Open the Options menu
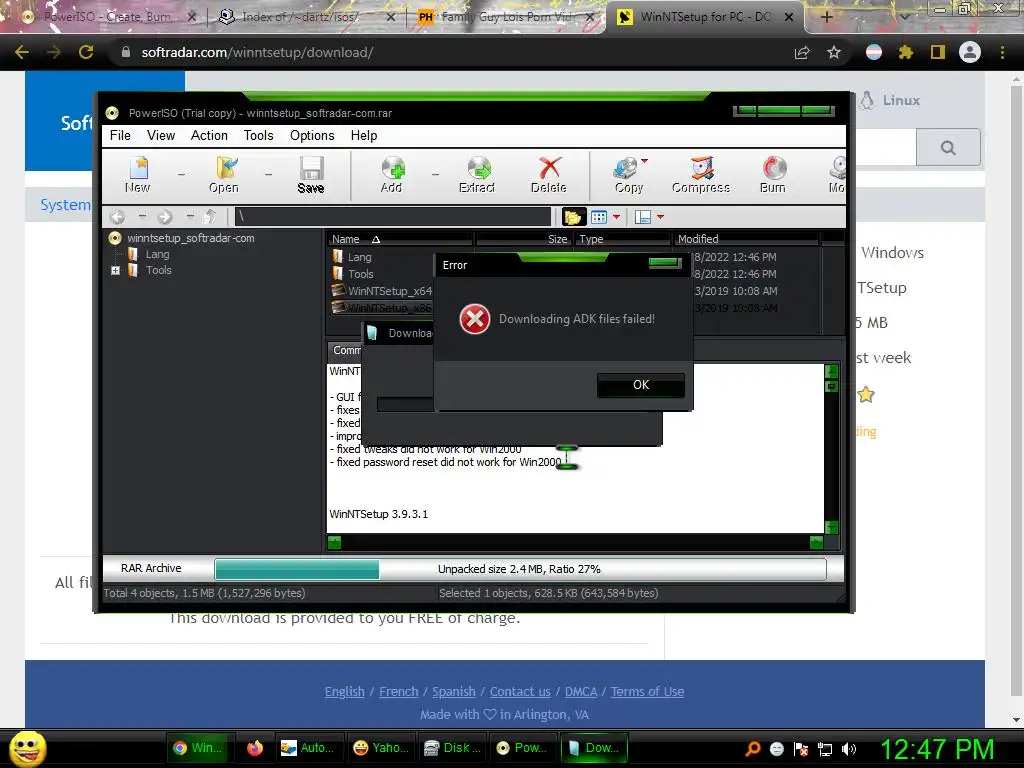The height and width of the screenshot is (768, 1024). point(312,135)
